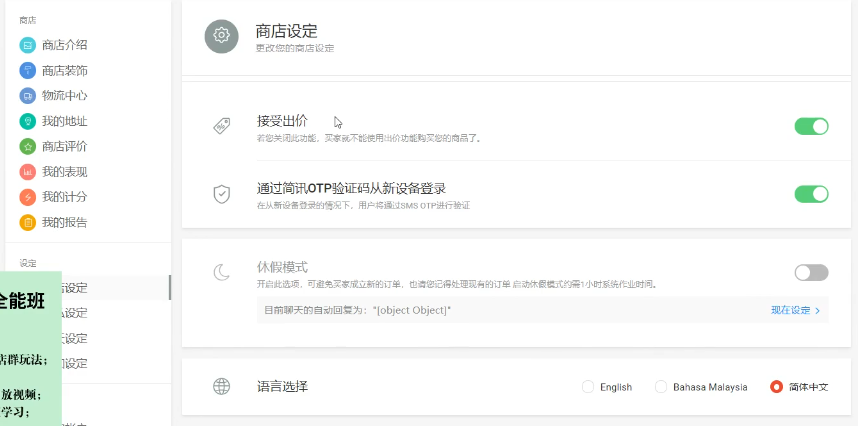This screenshot has height=426, width=858.
Task: Click the language globe icon
Action: tap(222, 387)
